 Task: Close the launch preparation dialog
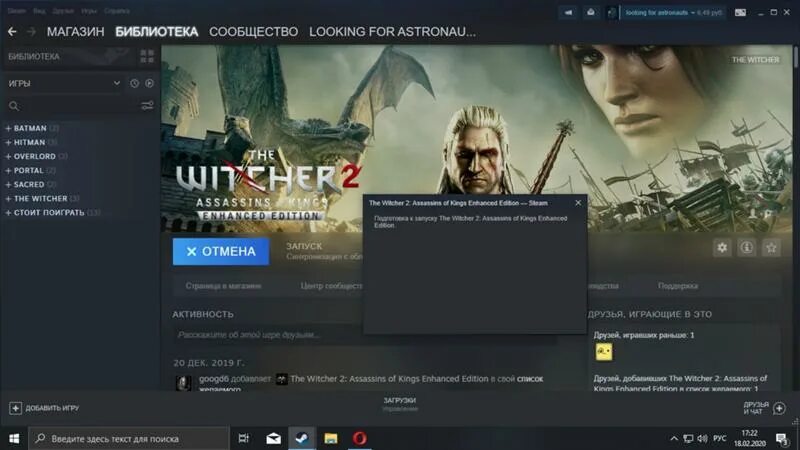click(x=578, y=203)
